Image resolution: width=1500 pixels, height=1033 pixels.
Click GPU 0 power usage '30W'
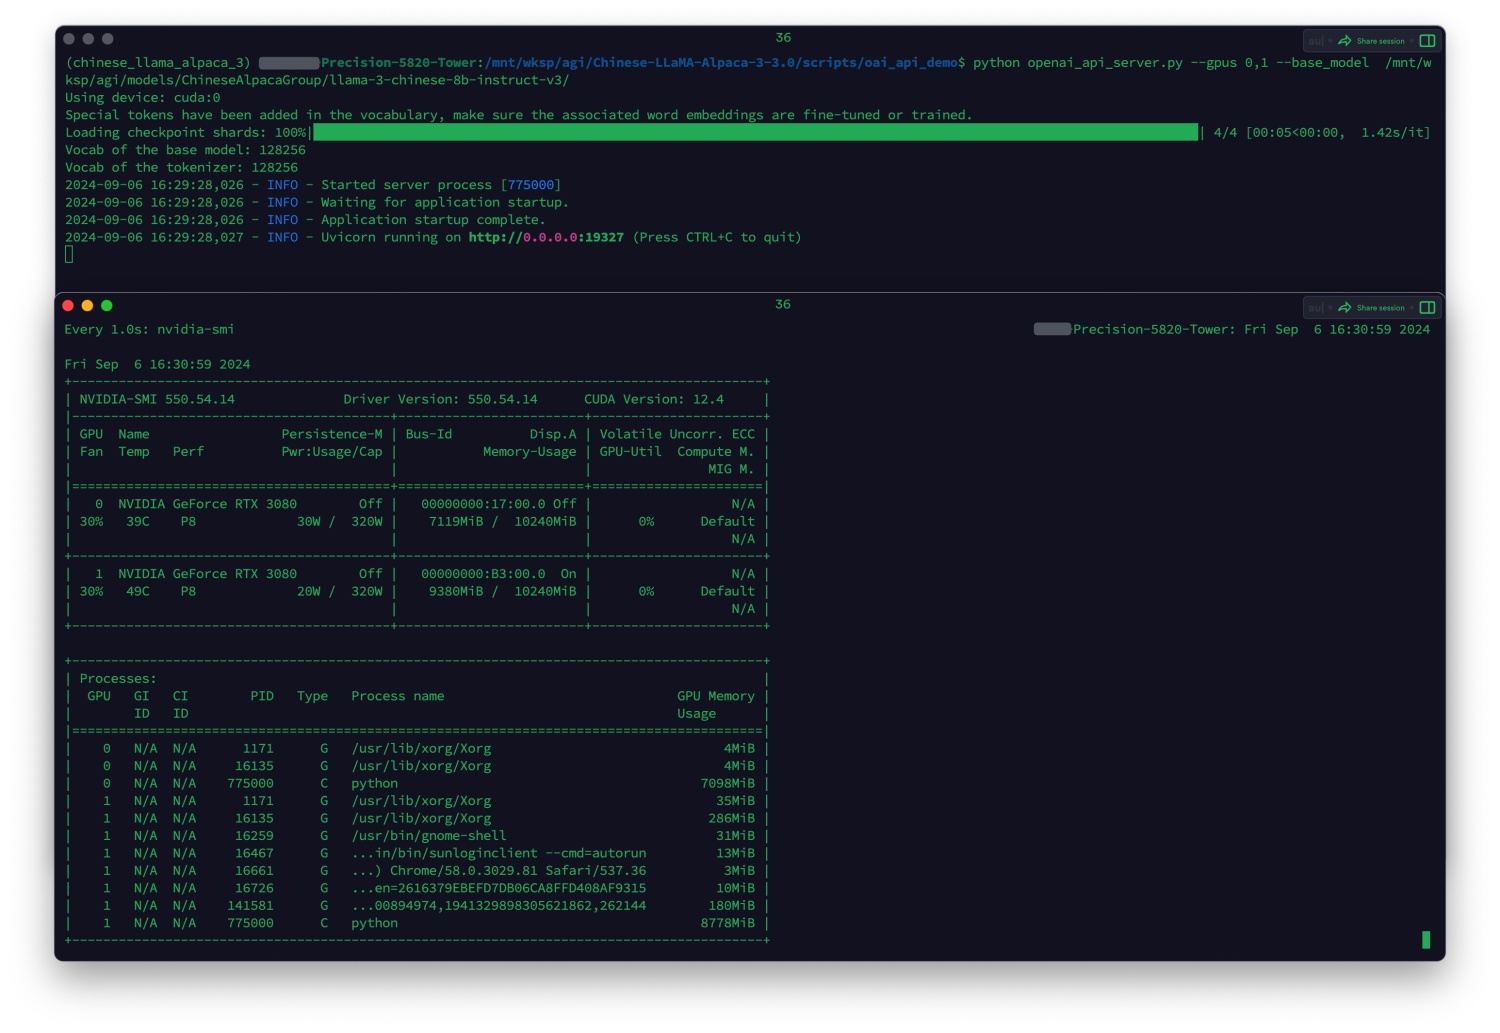[309, 522]
